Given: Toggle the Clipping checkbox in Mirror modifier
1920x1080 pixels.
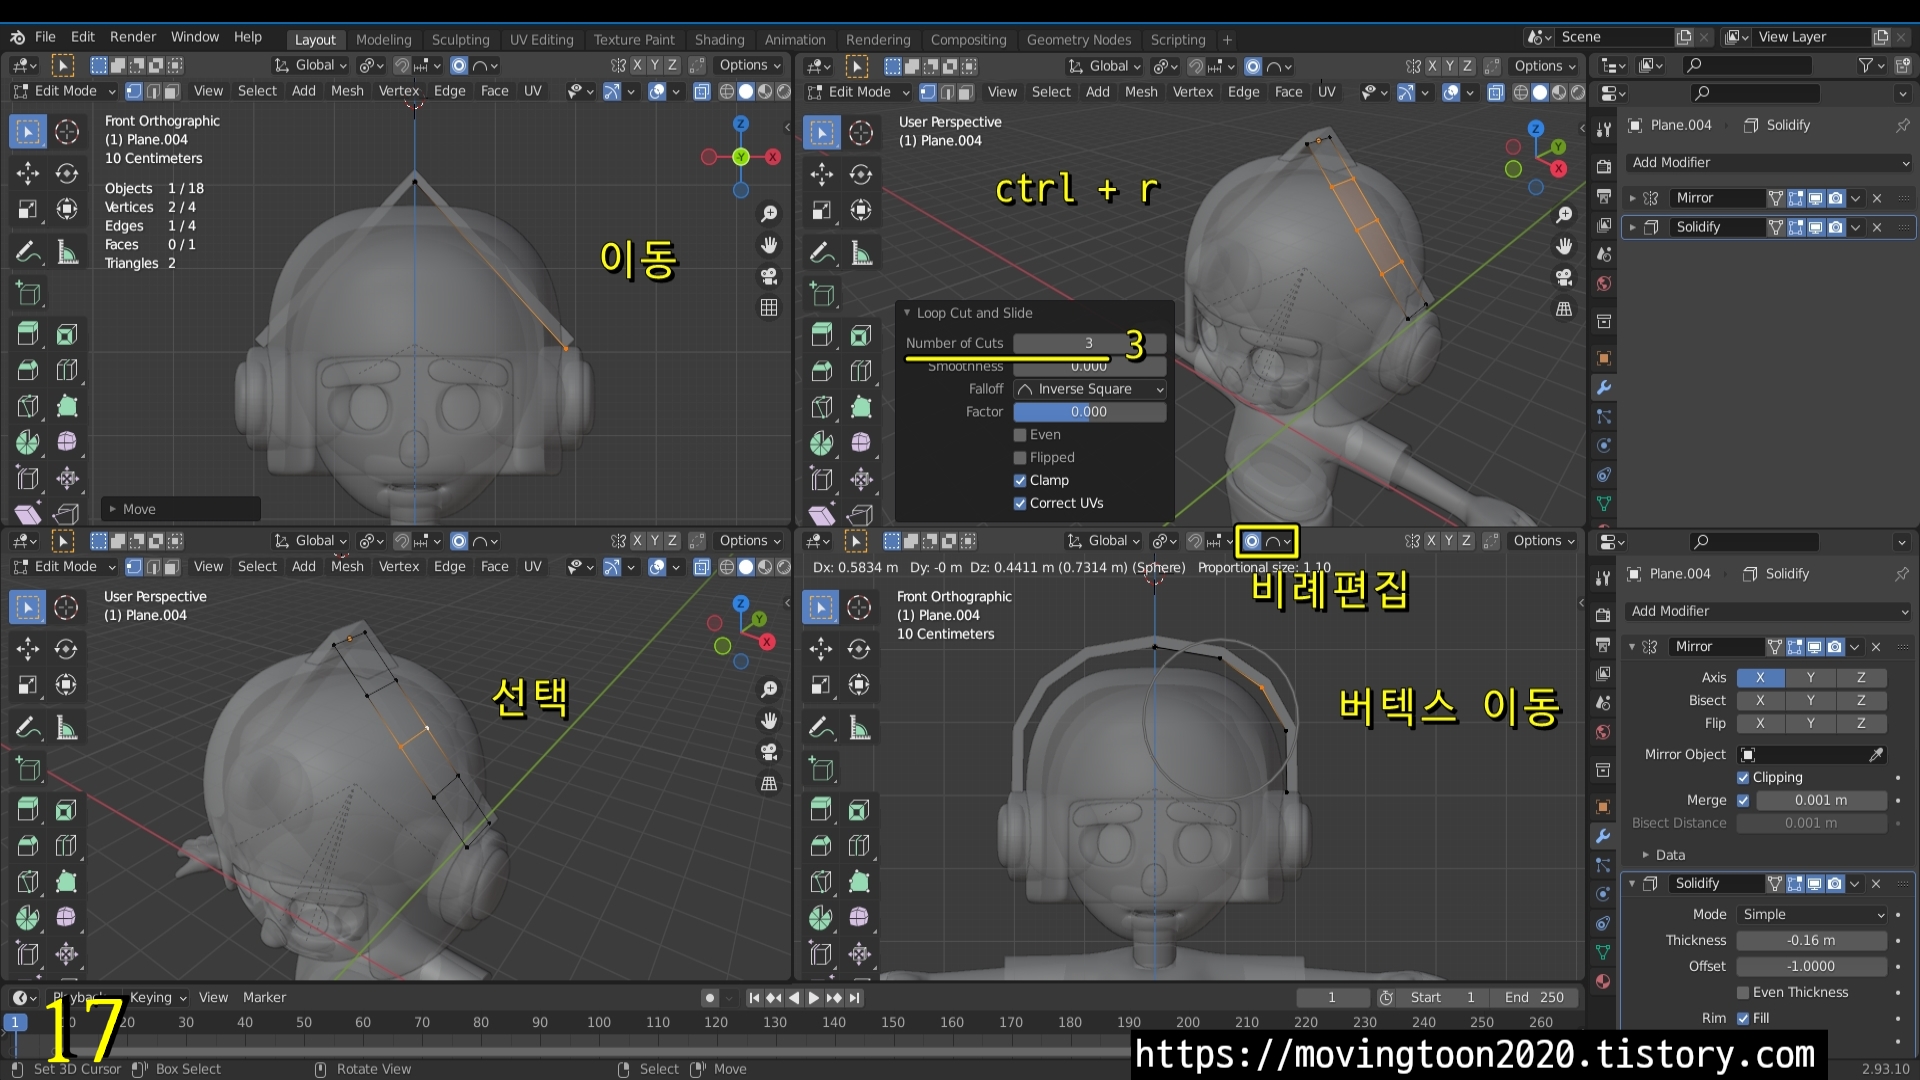Looking at the screenshot, I should pos(1743,778).
